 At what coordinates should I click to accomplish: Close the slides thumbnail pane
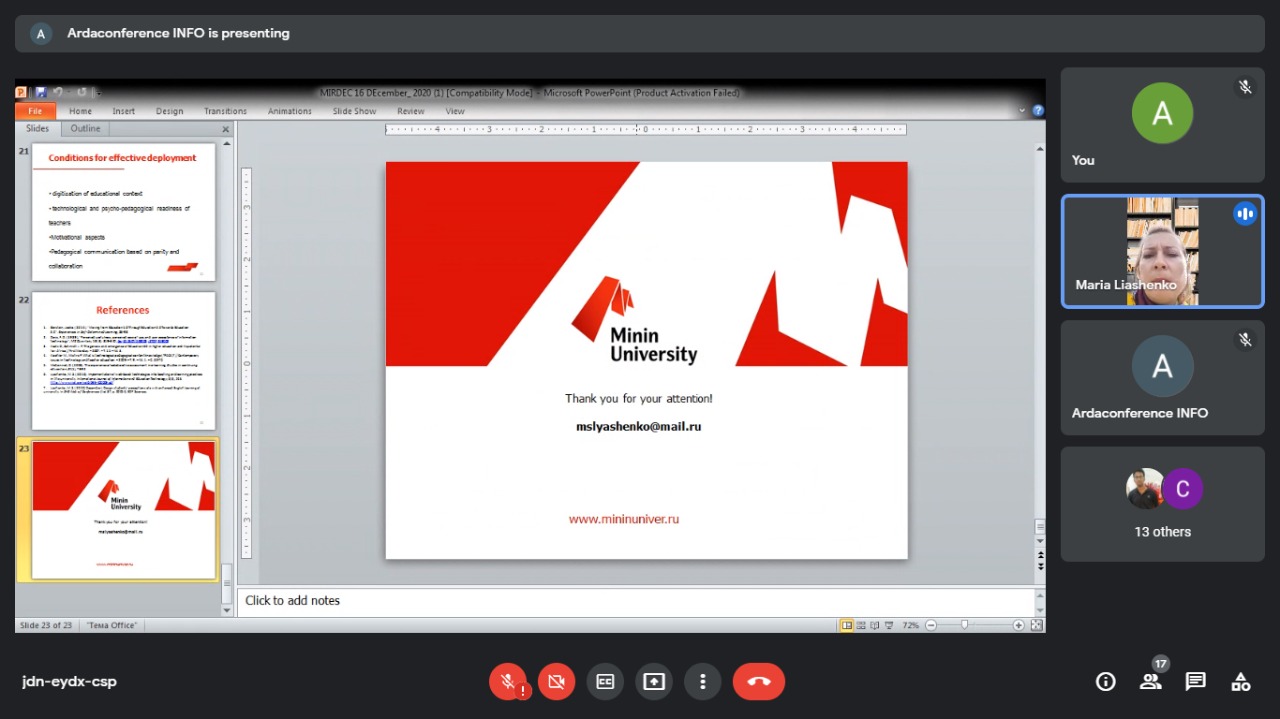click(225, 129)
